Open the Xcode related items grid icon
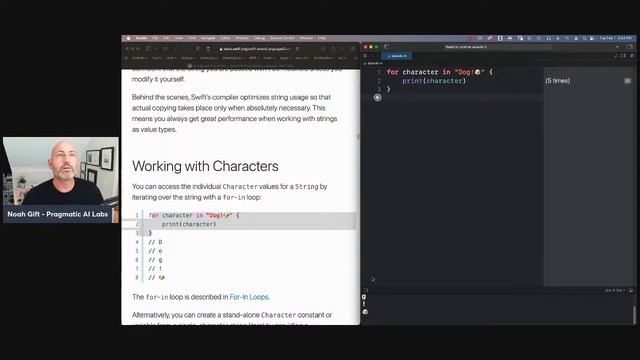The image size is (640, 360). point(365,56)
